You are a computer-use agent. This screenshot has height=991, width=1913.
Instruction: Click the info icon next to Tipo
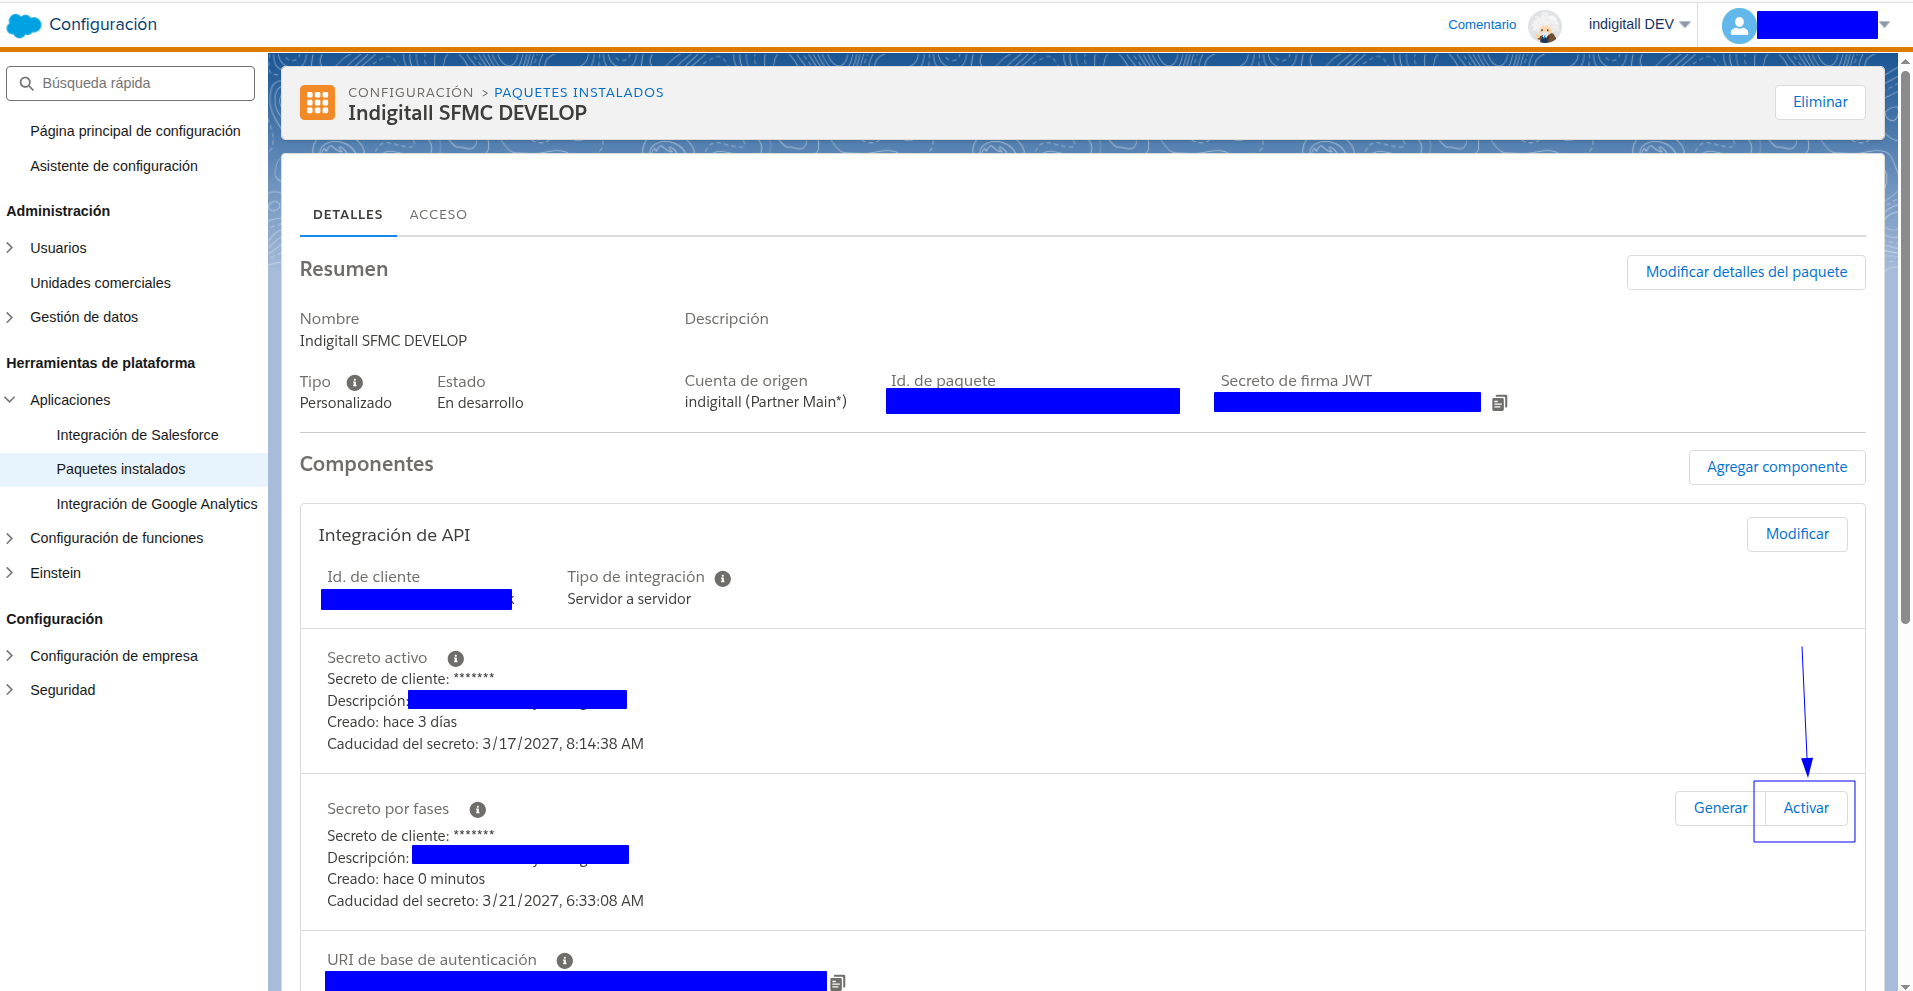click(x=355, y=383)
